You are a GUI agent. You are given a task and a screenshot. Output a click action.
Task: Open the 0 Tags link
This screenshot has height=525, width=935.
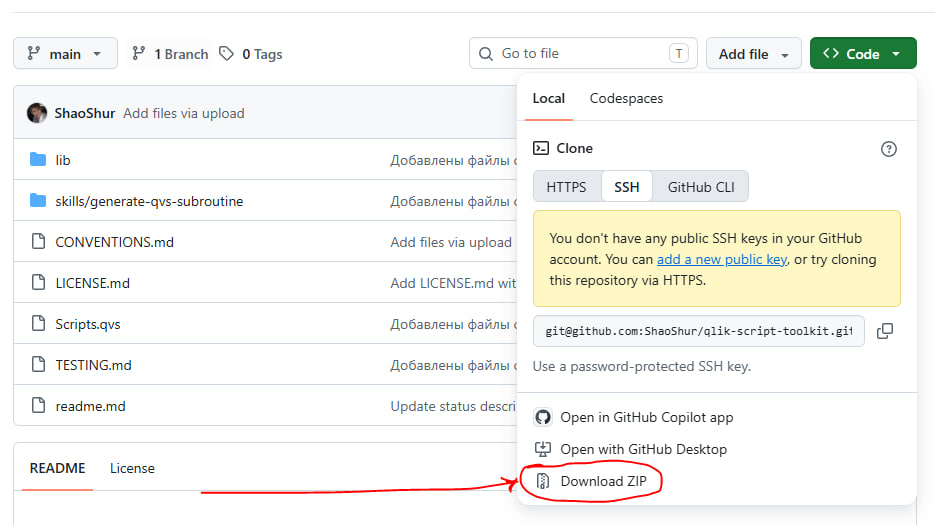point(250,54)
